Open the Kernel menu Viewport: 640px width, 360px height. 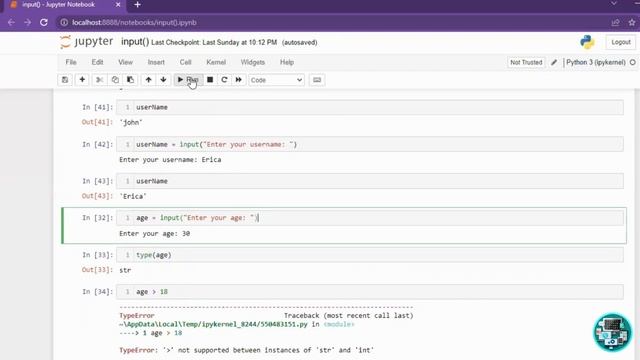click(216, 62)
